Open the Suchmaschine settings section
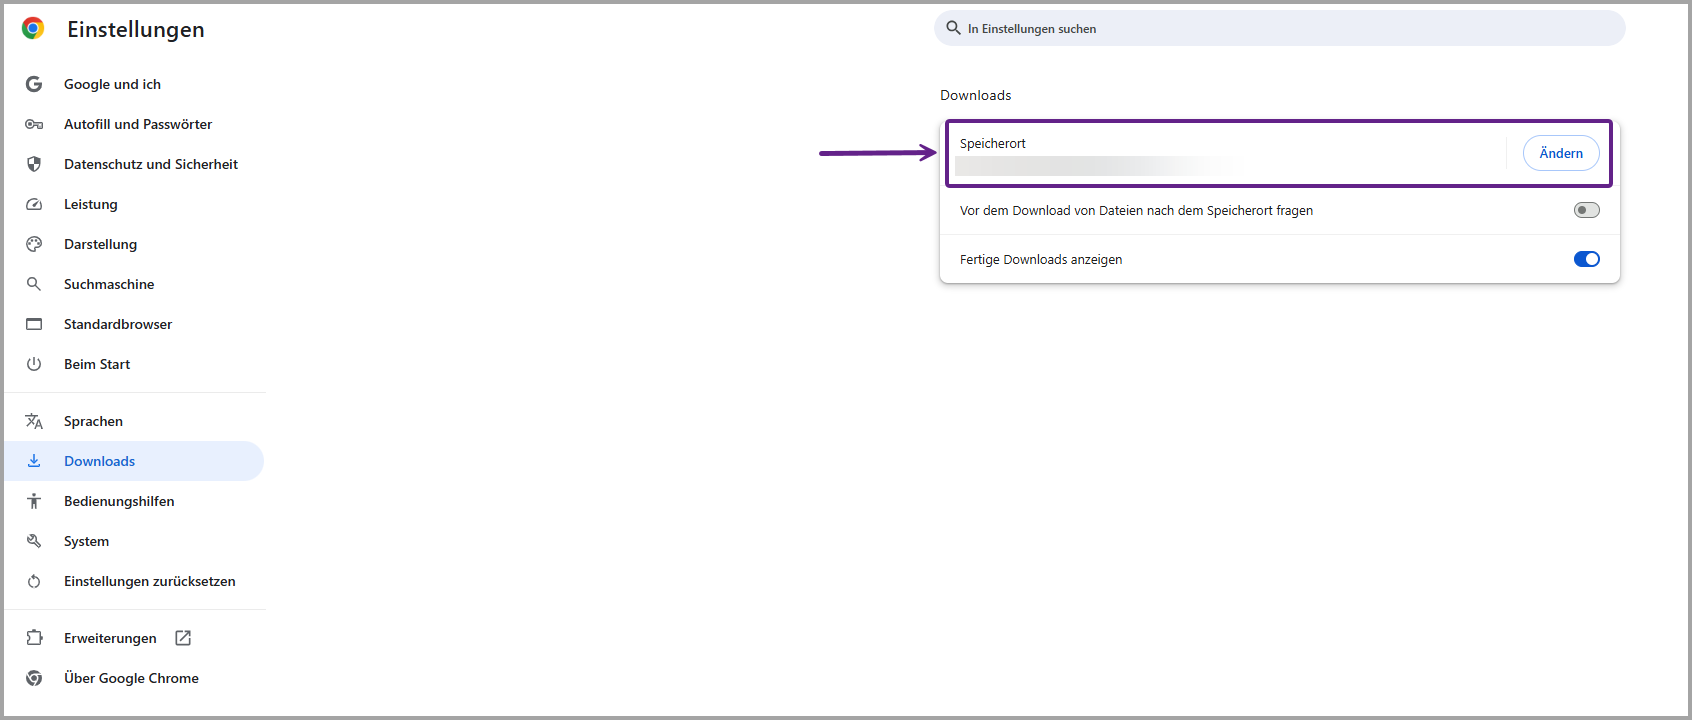This screenshot has height=720, width=1692. pyautogui.click(x=109, y=284)
